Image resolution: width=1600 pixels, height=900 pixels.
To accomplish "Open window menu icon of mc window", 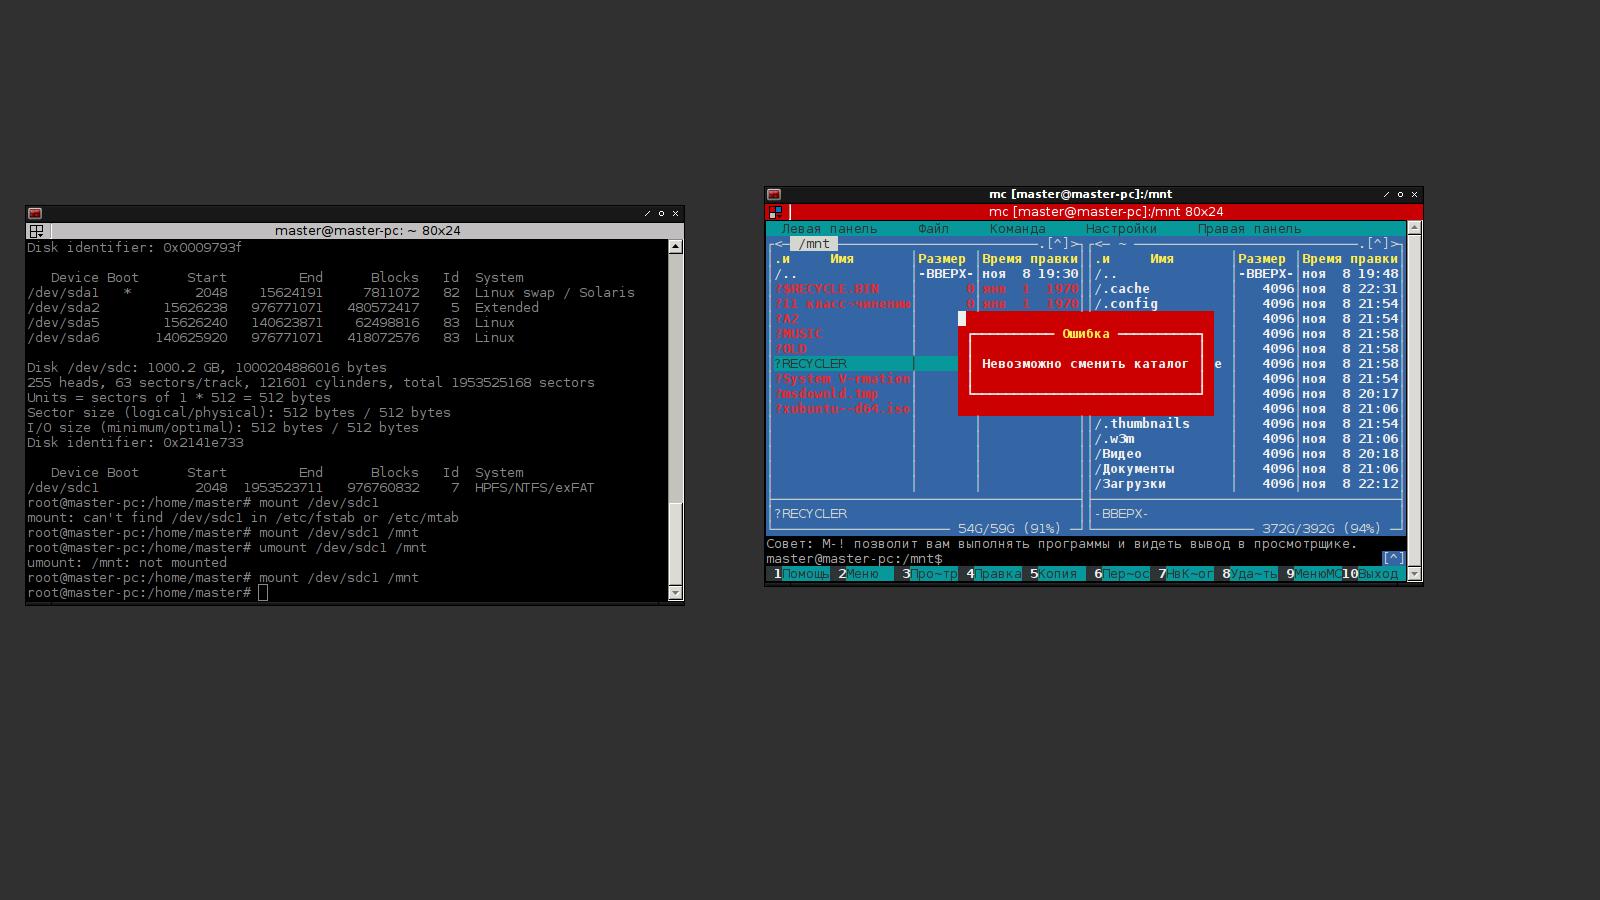I will pyautogui.click(x=774, y=195).
